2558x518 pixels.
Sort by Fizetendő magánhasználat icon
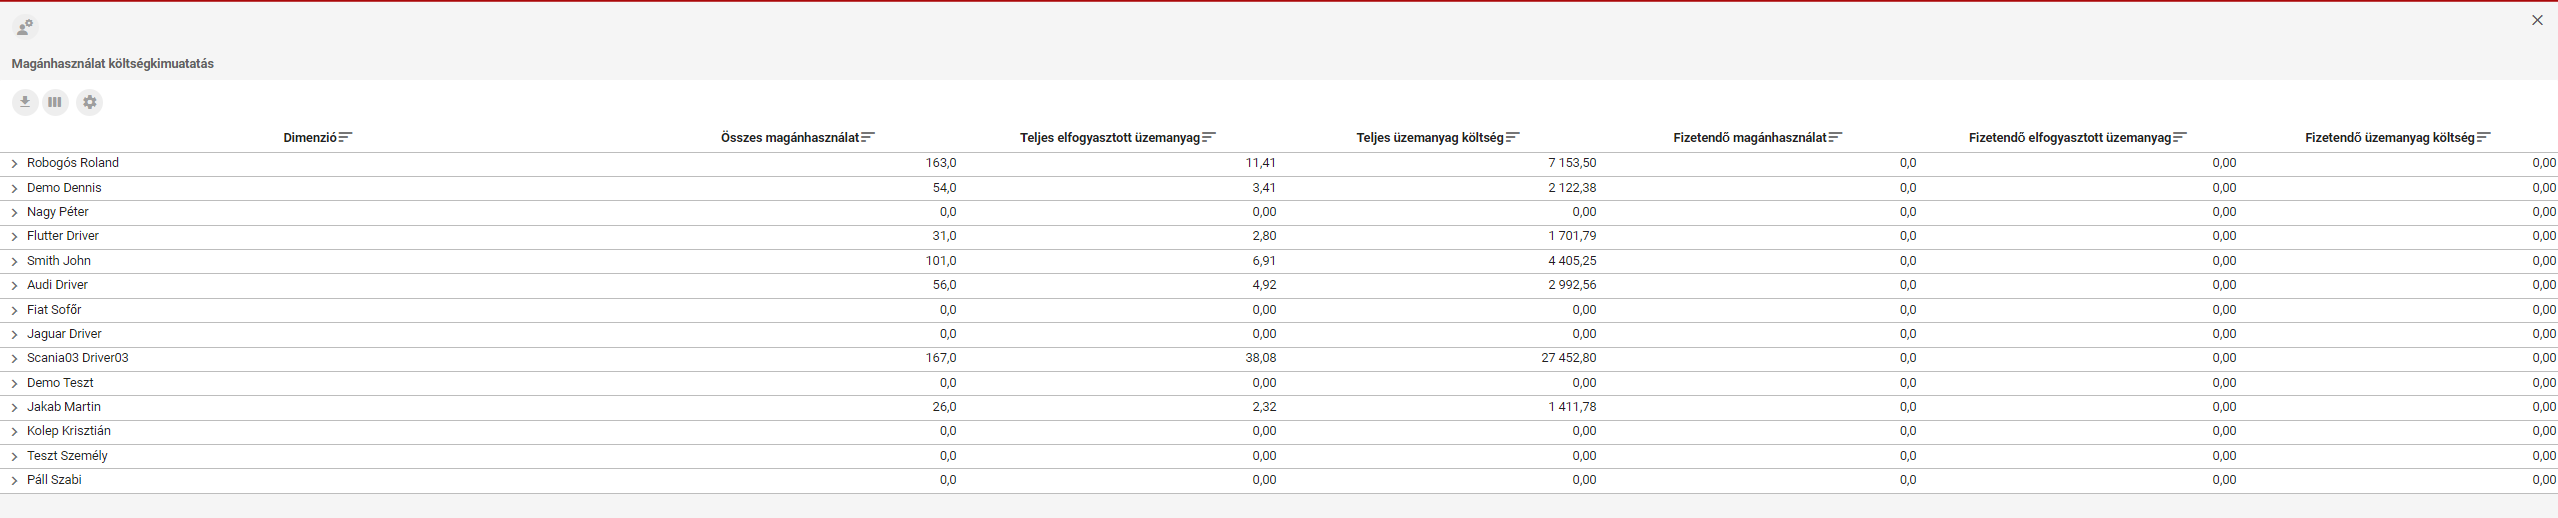[1835, 137]
